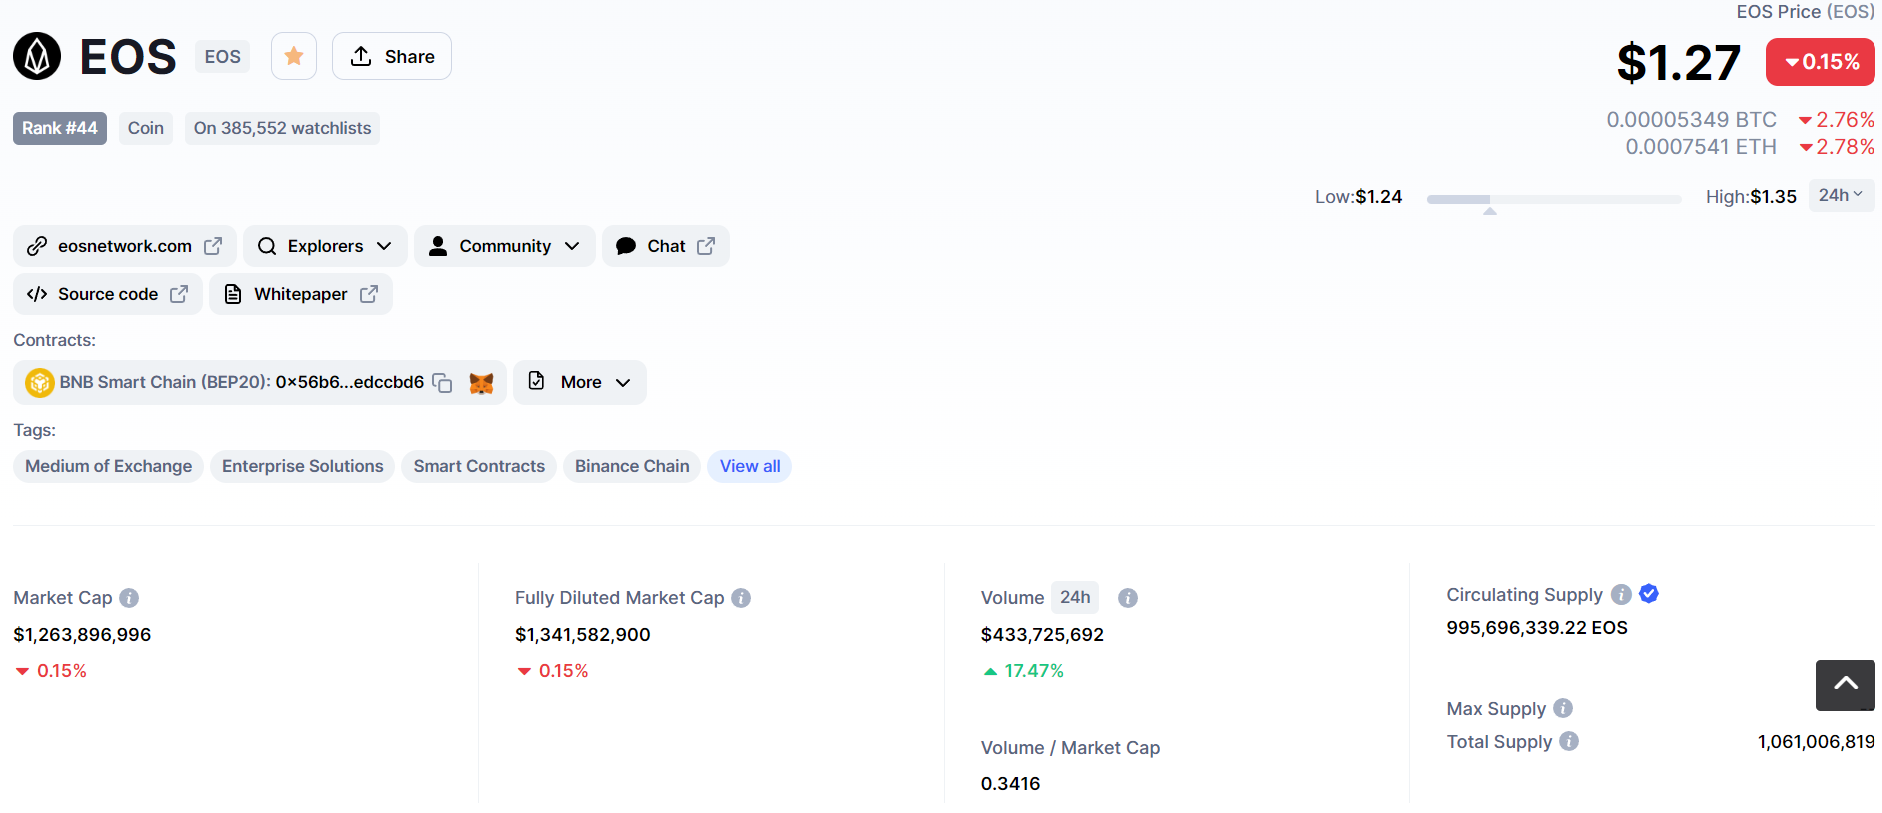Add EOS to watchlist with star button

tap(294, 56)
